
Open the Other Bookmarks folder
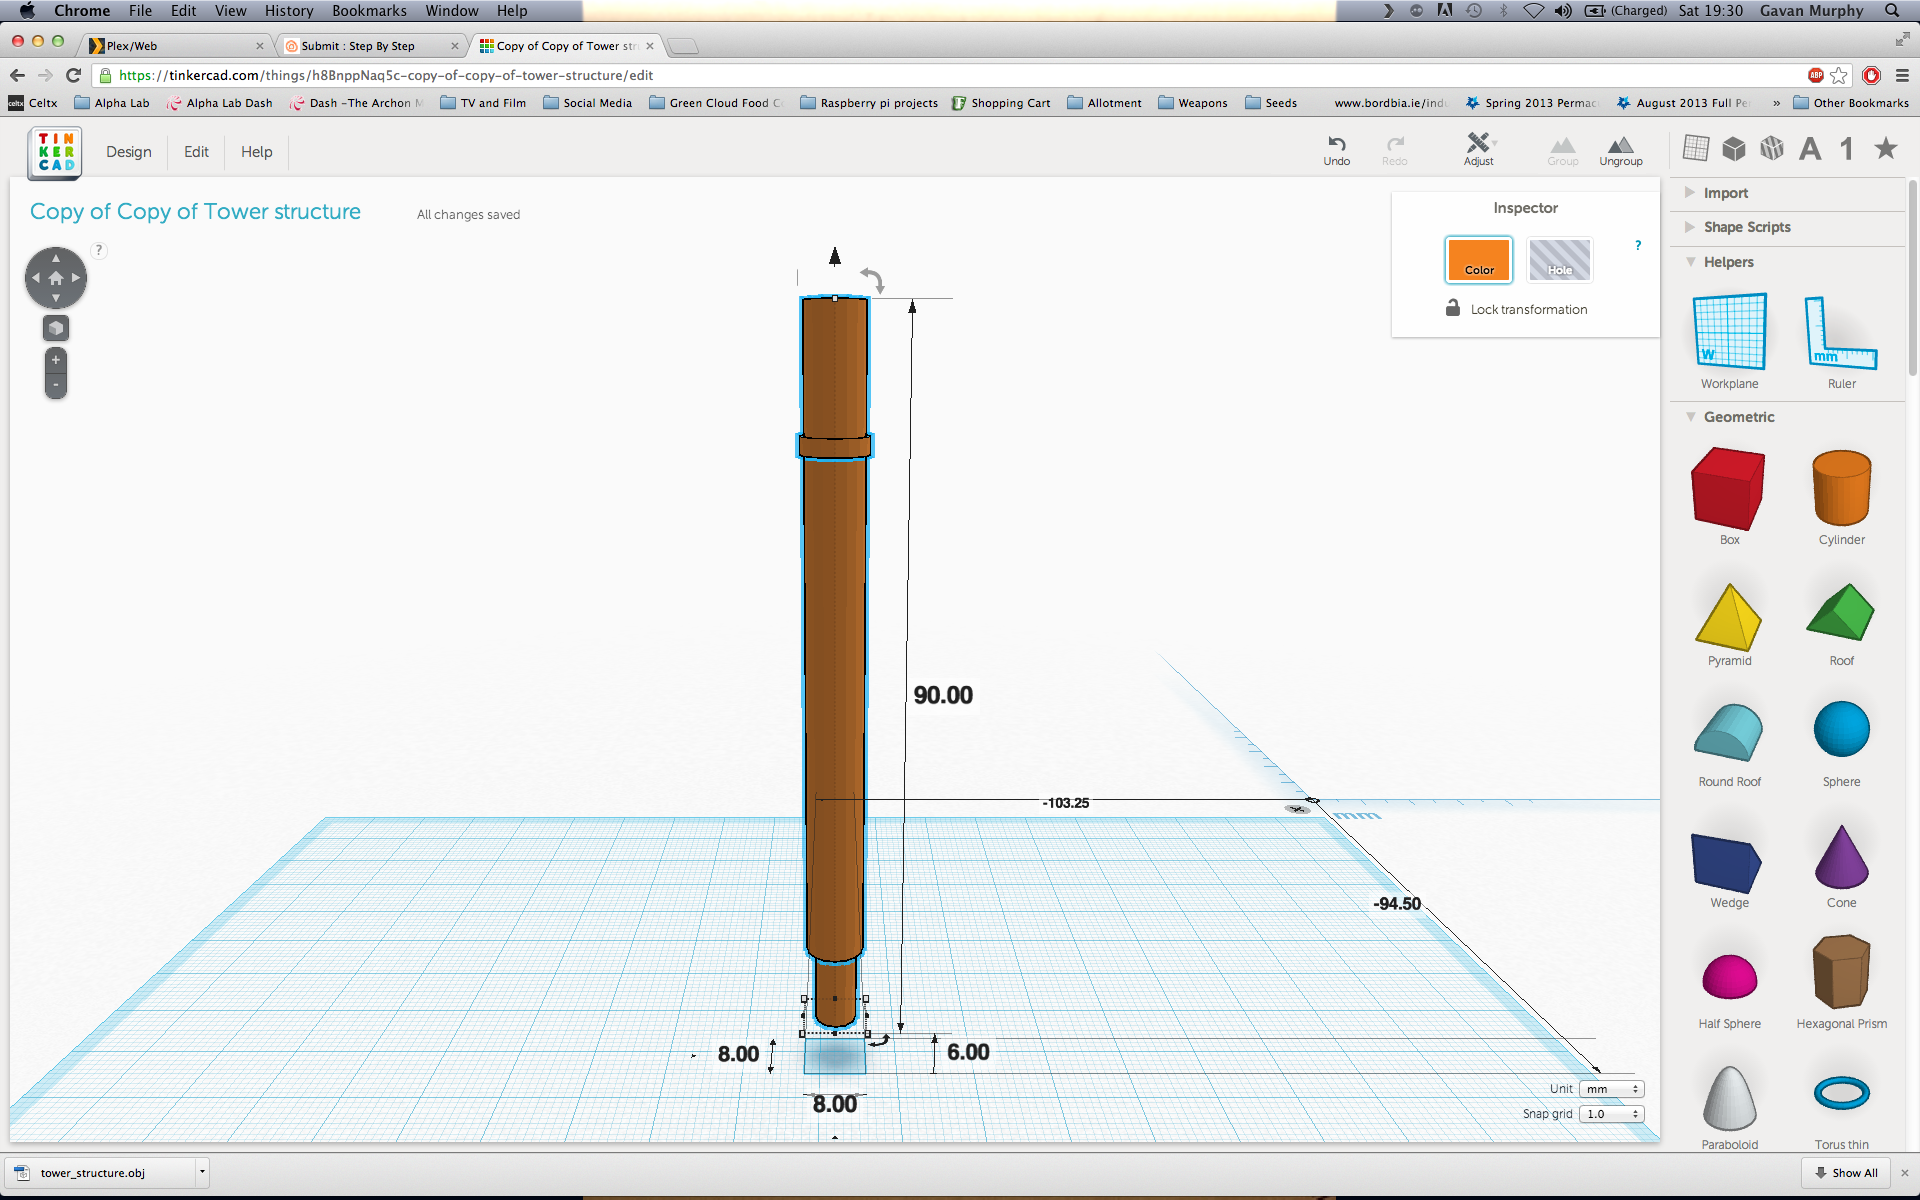[1851, 103]
